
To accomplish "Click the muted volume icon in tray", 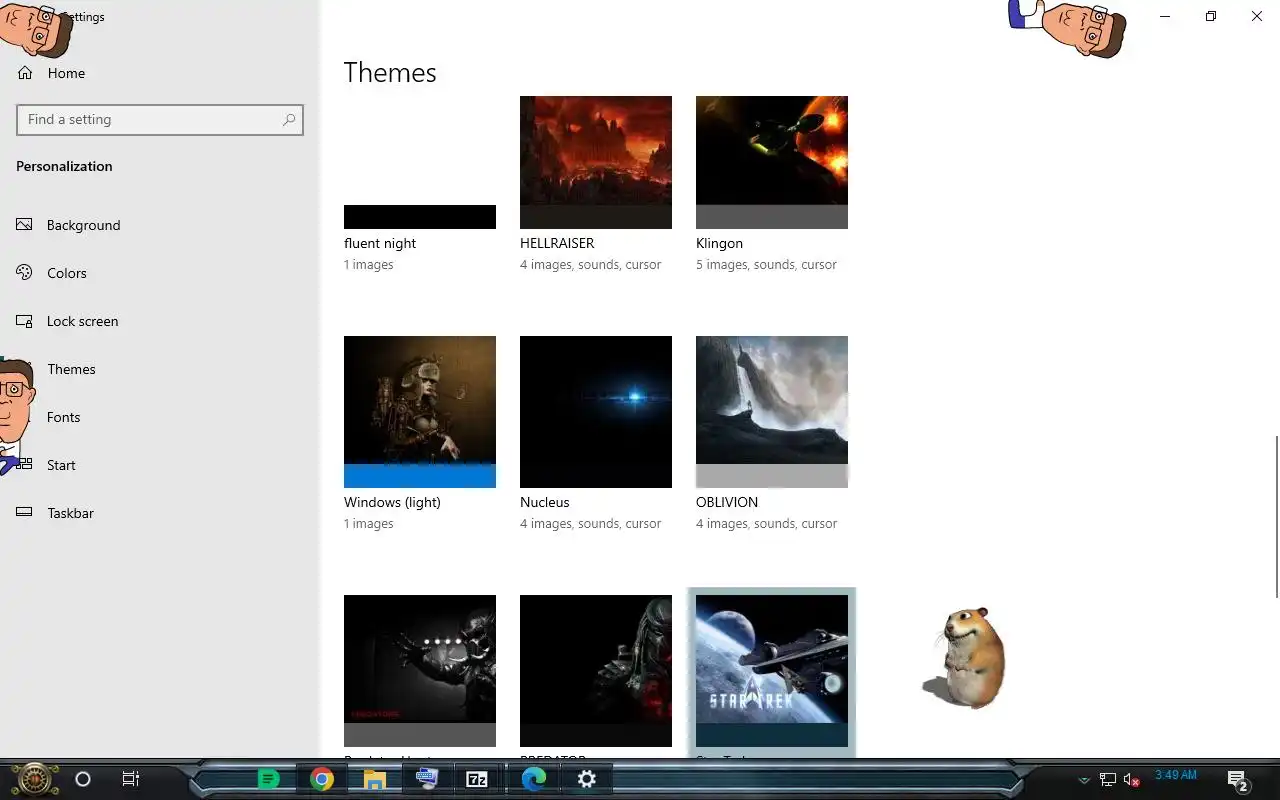I will point(1132,780).
